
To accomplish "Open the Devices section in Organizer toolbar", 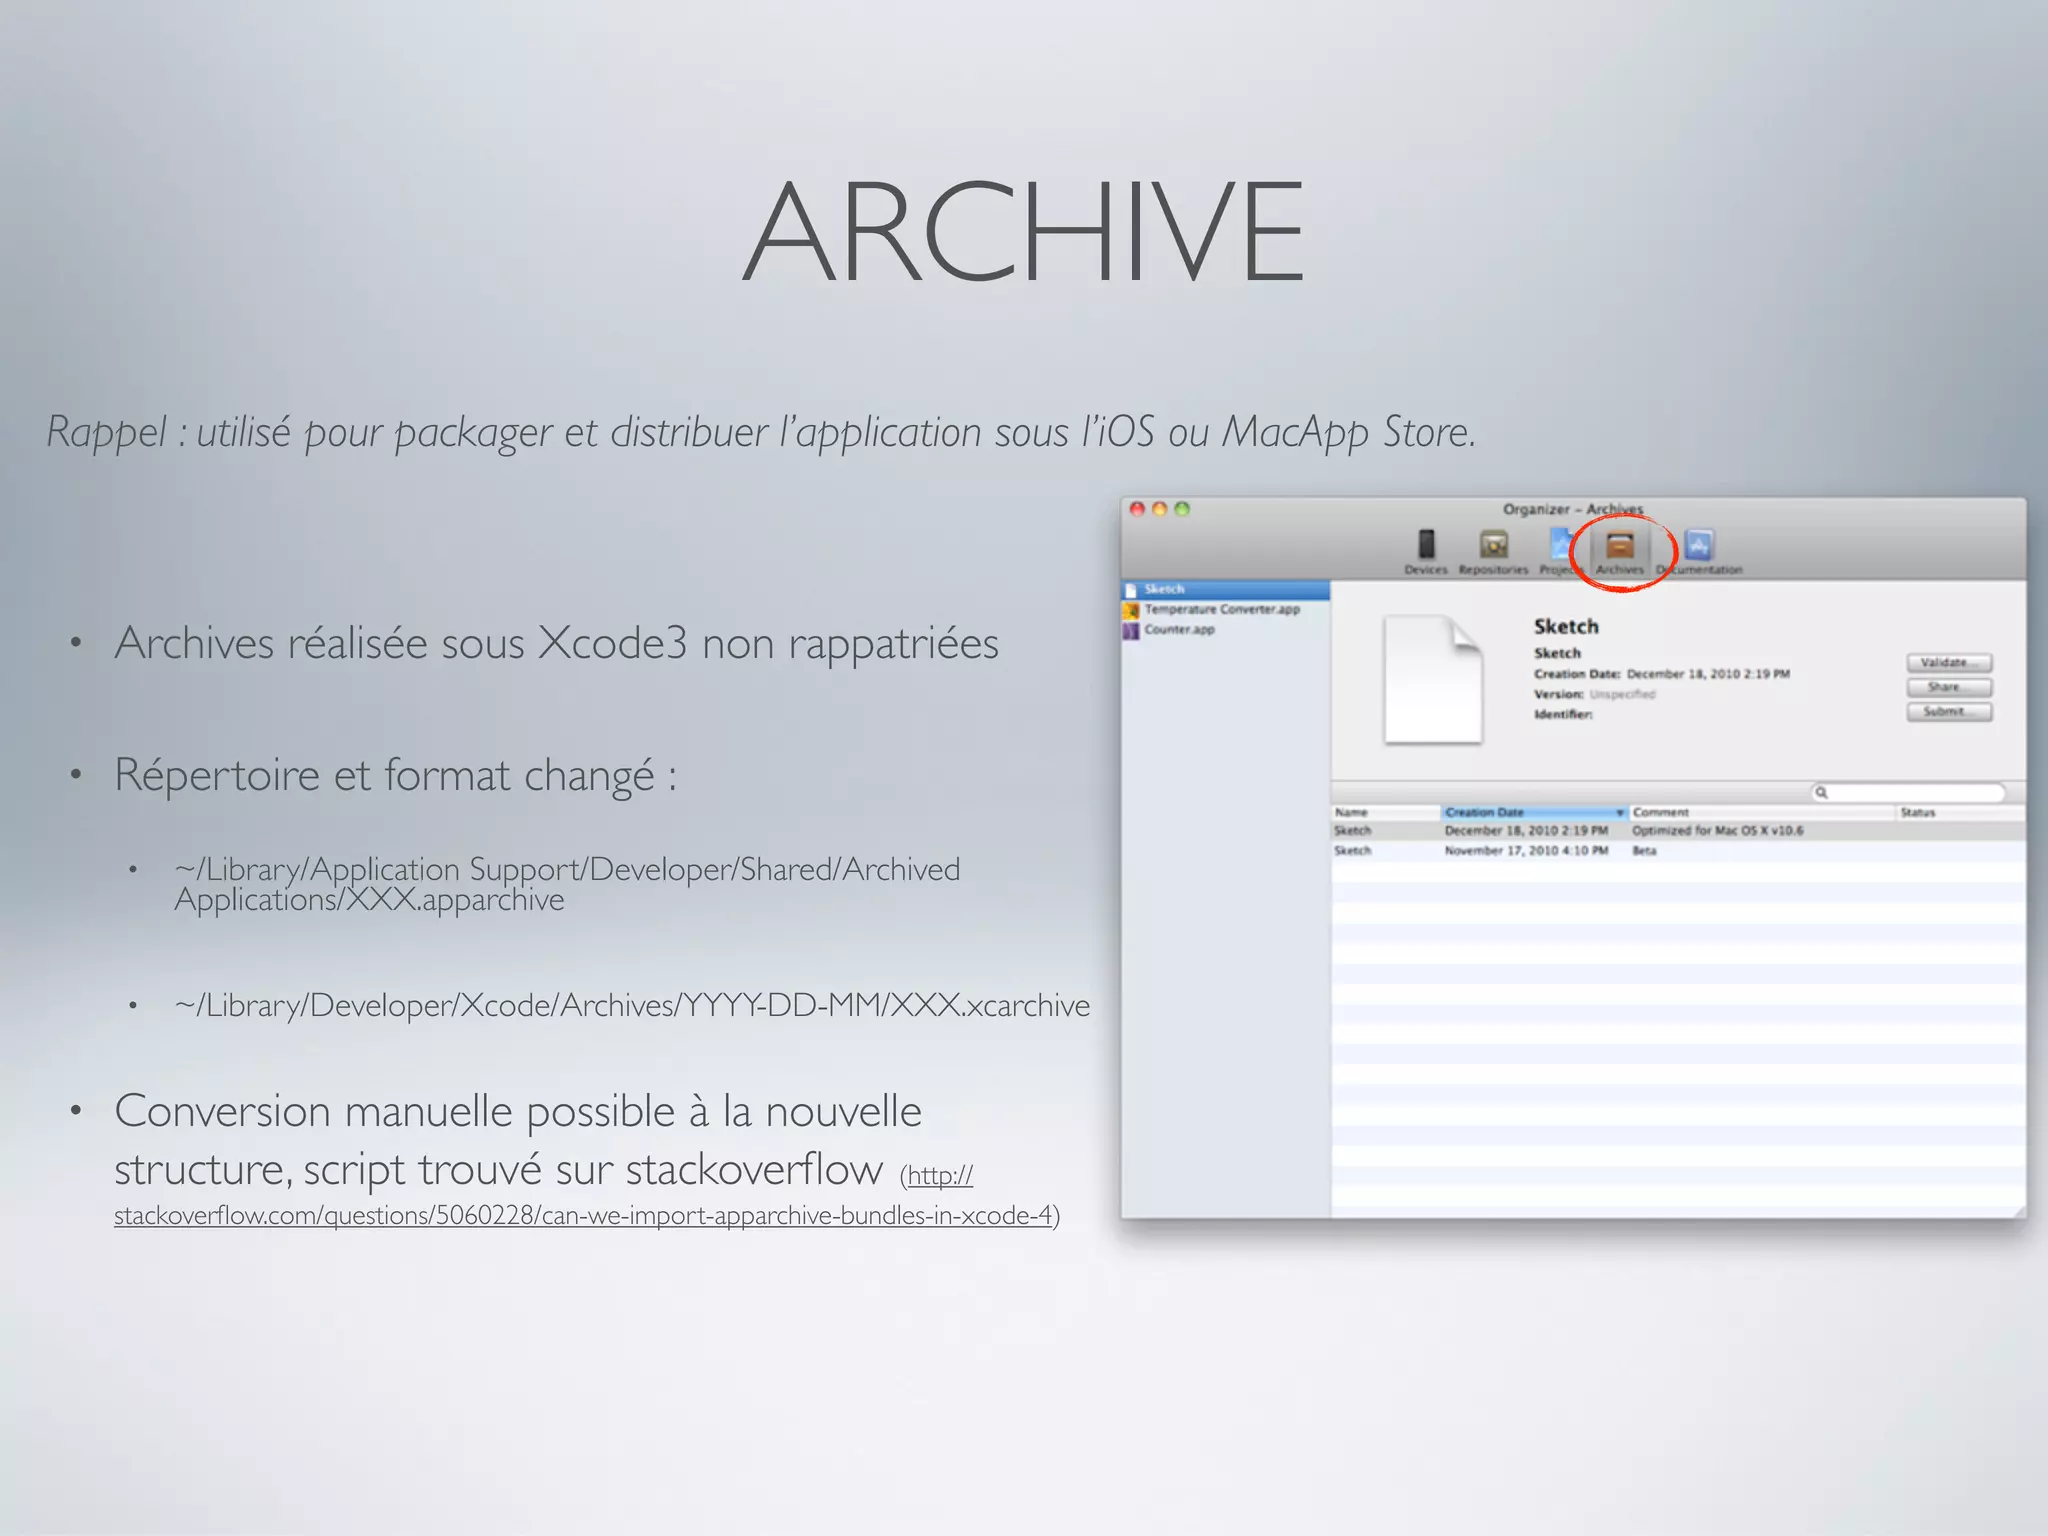I will pyautogui.click(x=1426, y=552).
